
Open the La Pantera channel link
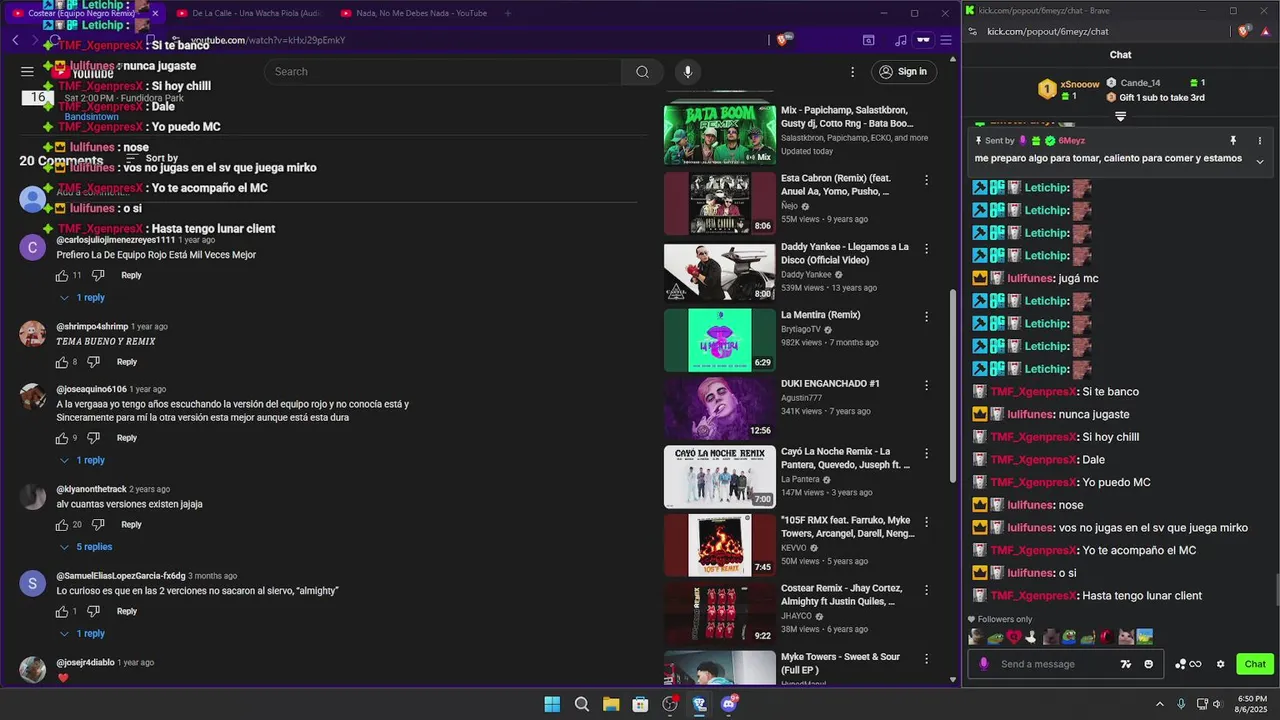(x=800, y=480)
